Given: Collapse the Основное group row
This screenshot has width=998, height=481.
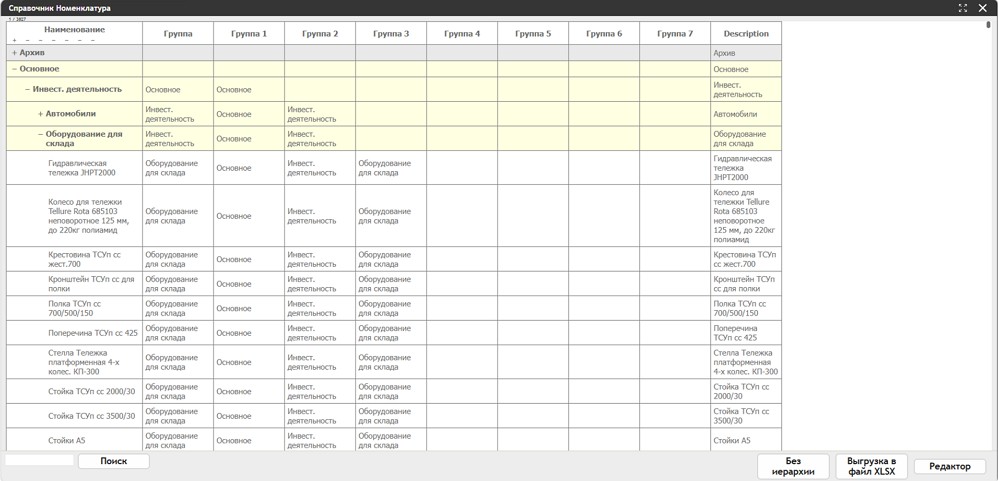Looking at the screenshot, I should pos(15,69).
